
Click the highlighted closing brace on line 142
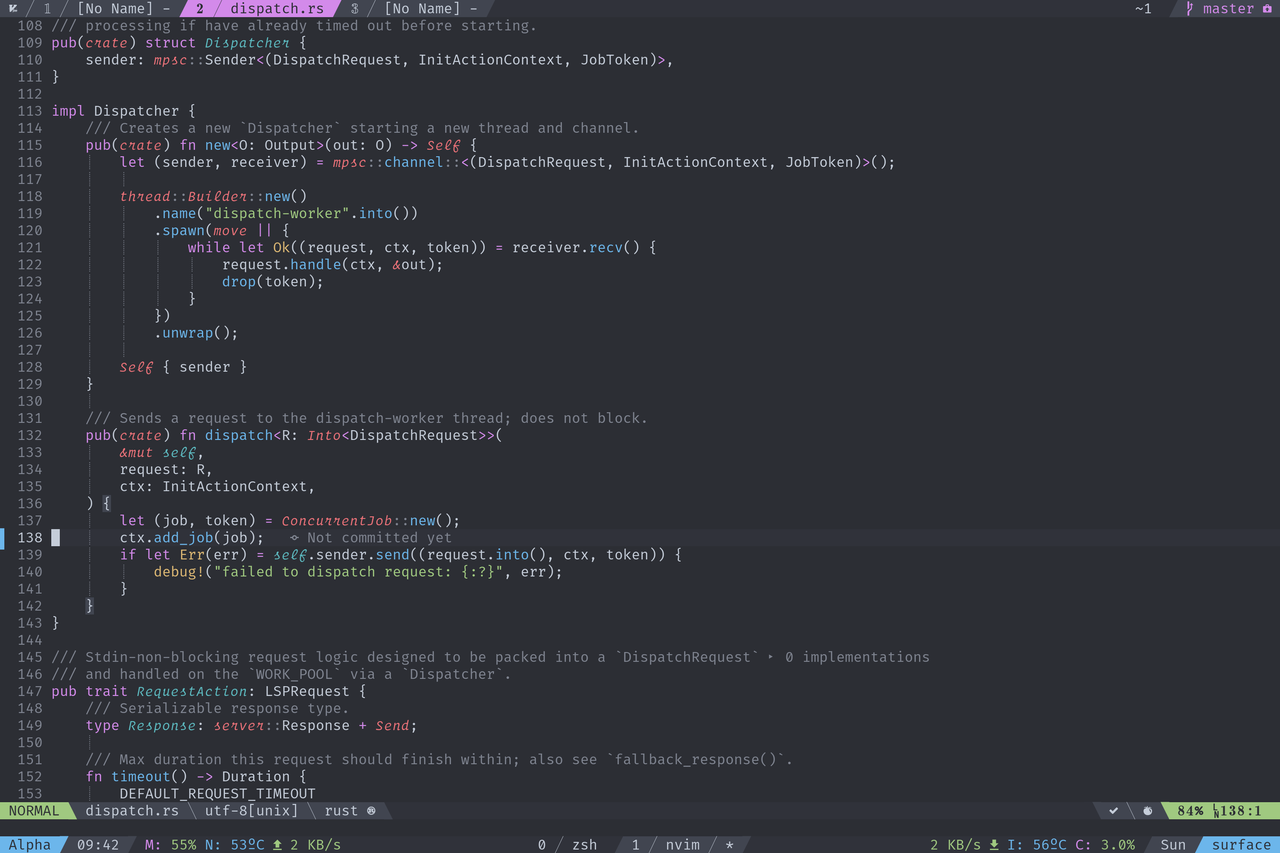coord(90,605)
